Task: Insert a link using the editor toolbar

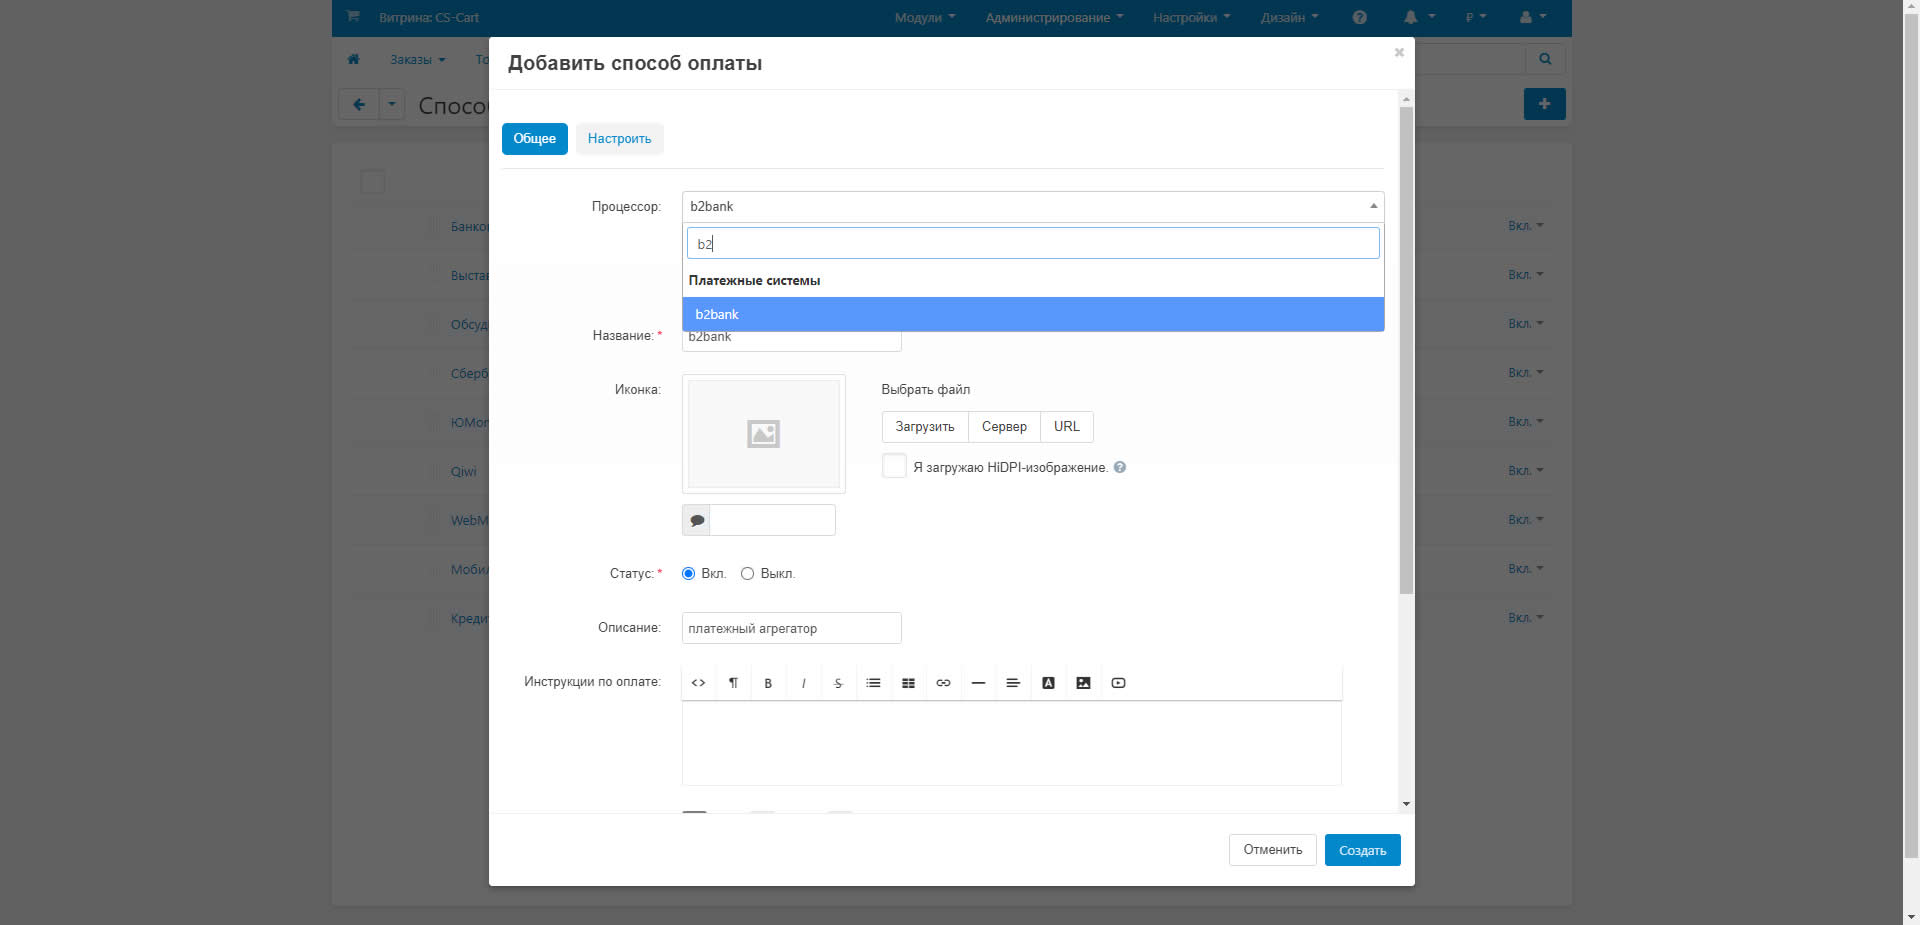Action: pyautogui.click(x=943, y=683)
